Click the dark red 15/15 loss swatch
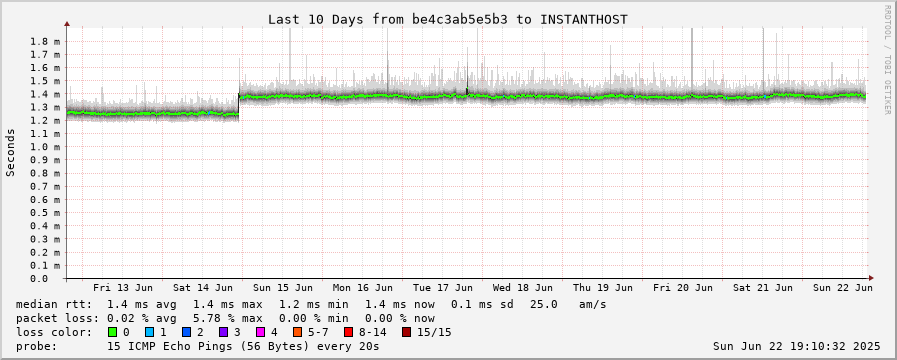 pos(406,332)
